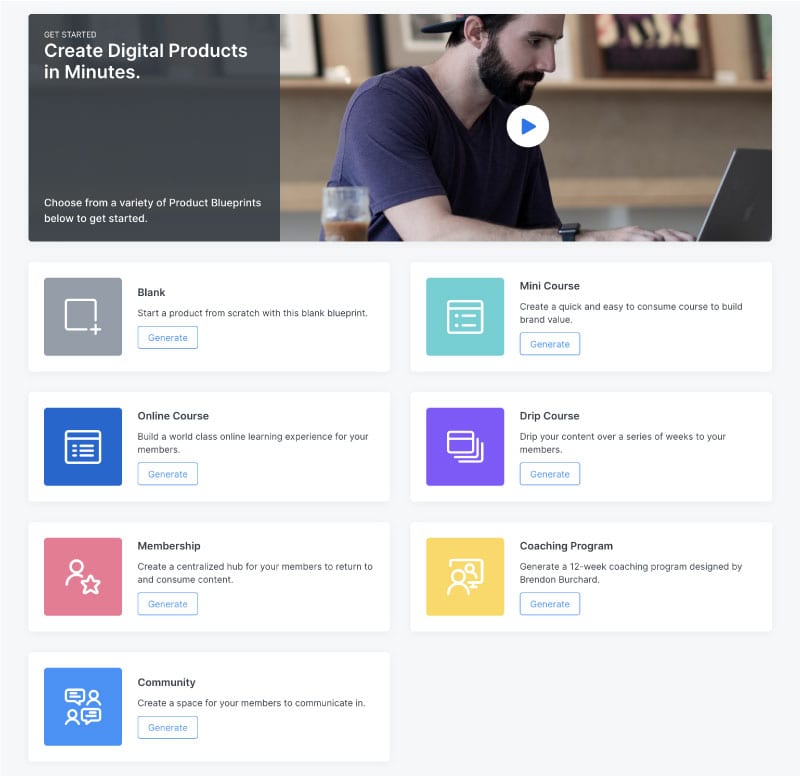Generate the Coaching Program blueprint

click(549, 604)
